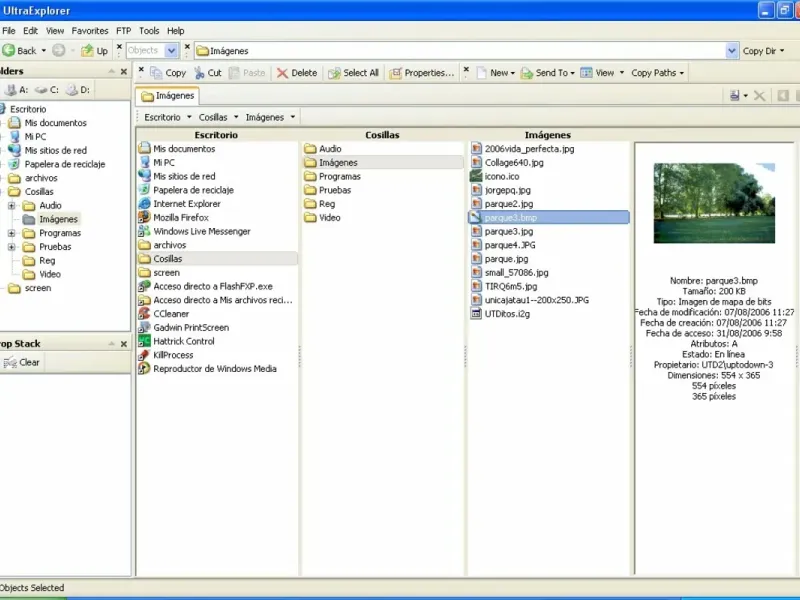Screen dimensions: 800x600
Task: Open the Tools menu
Action: (x=149, y=31)
